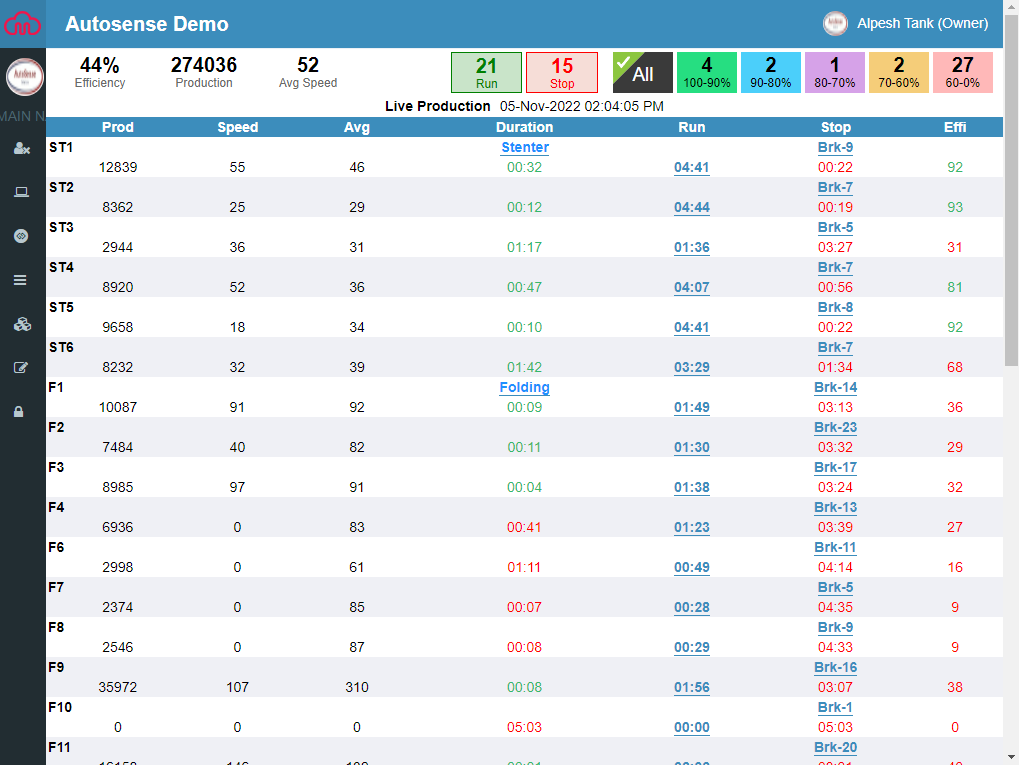1019x765 pixels.
Task: Open Alpesh Tank (Owner) user menu
Action: (x=906, y=23)
